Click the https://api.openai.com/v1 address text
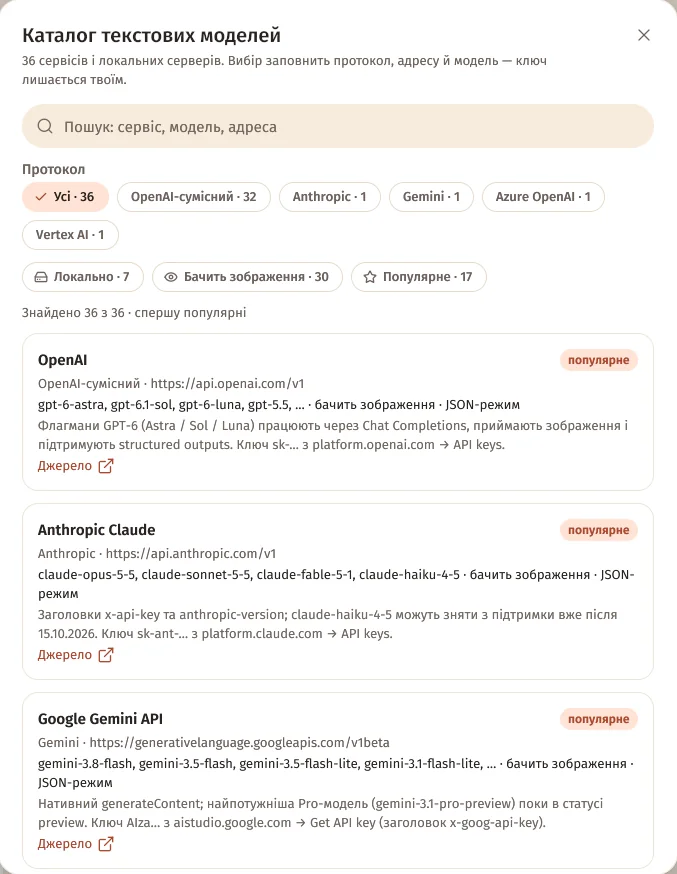The height and width of the screenshot is (874, 677). coord(227,383)
